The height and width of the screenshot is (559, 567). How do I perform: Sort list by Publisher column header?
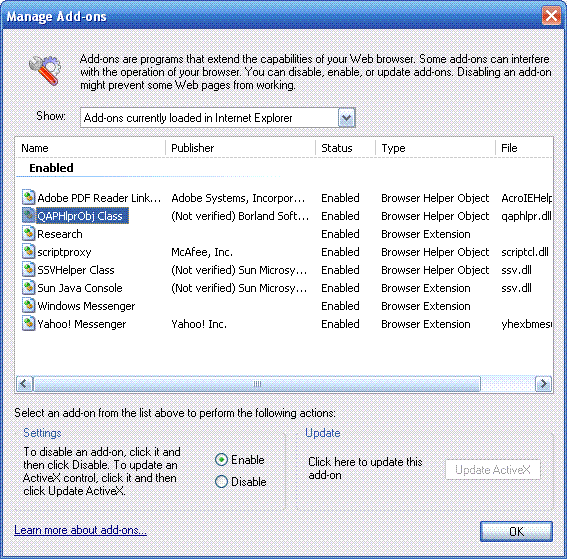coord(240,148)
